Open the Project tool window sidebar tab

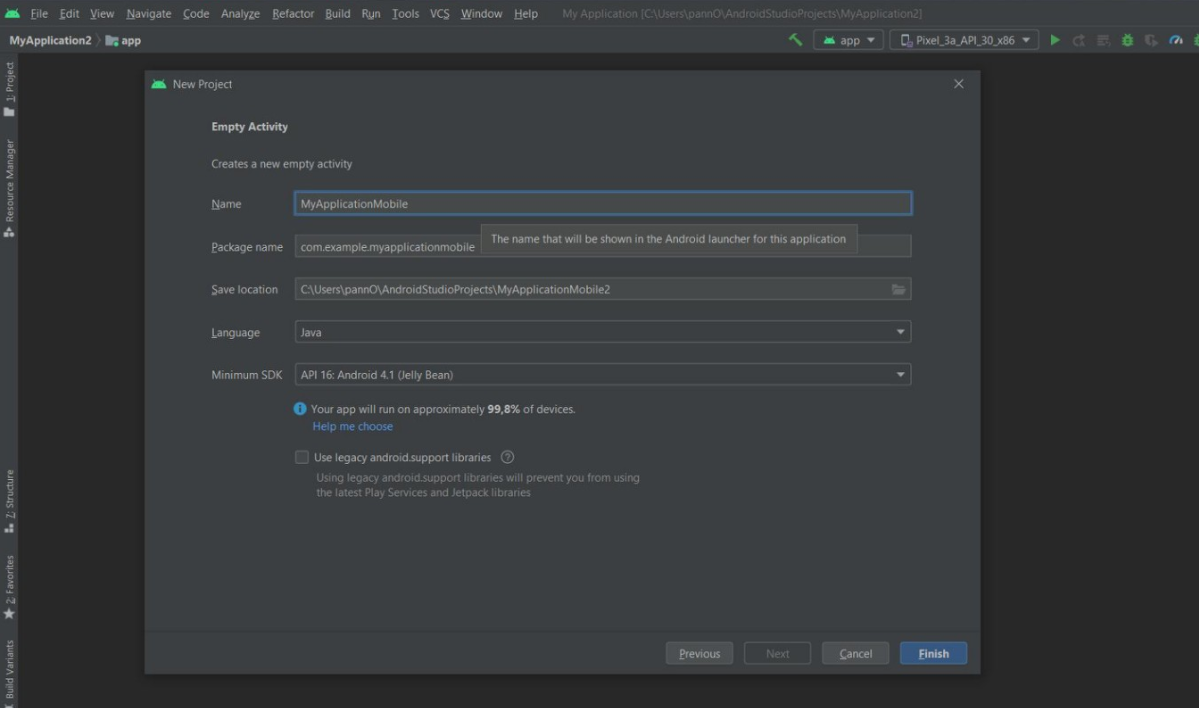[x=9, y=88]
